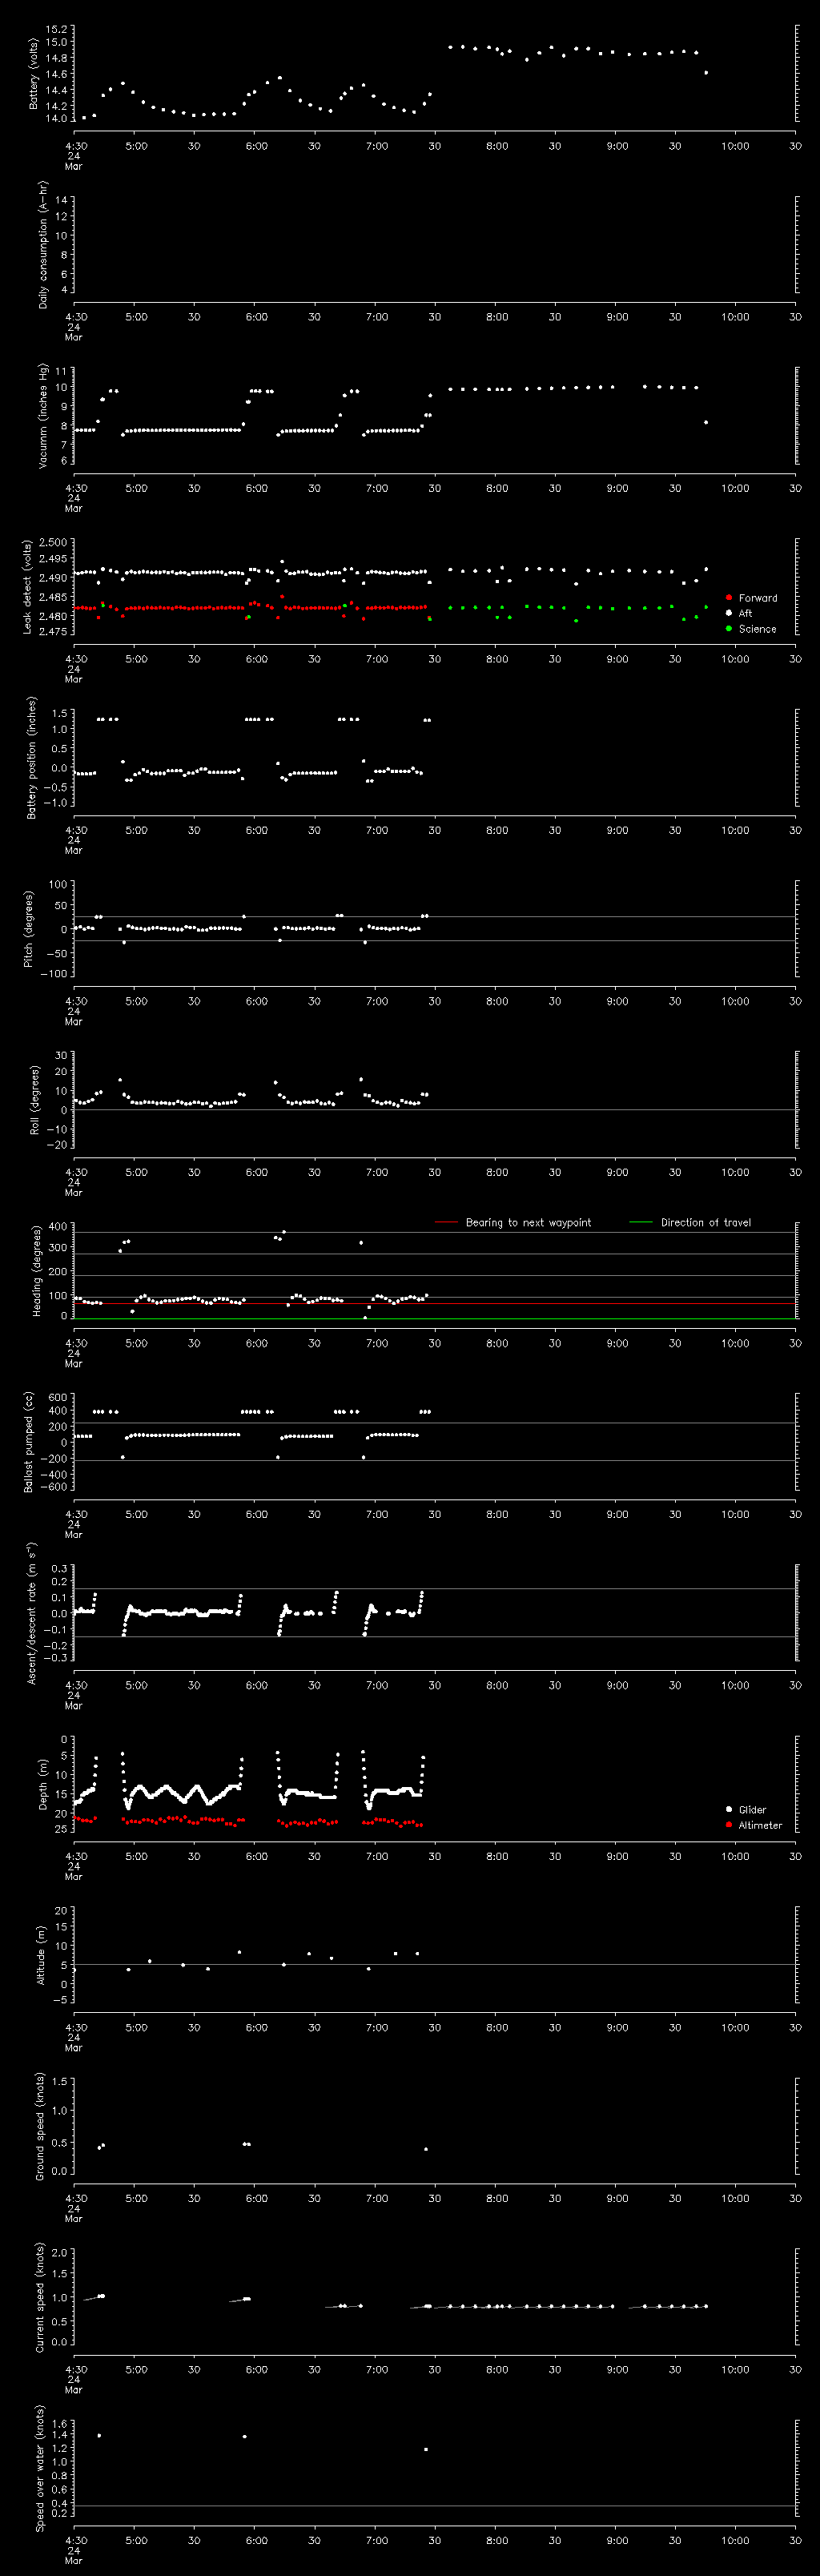This screenshot has height=2576, width=820.
Task: Click the "Battery position (inches)" axis title
Action: [x=31, y=758]
